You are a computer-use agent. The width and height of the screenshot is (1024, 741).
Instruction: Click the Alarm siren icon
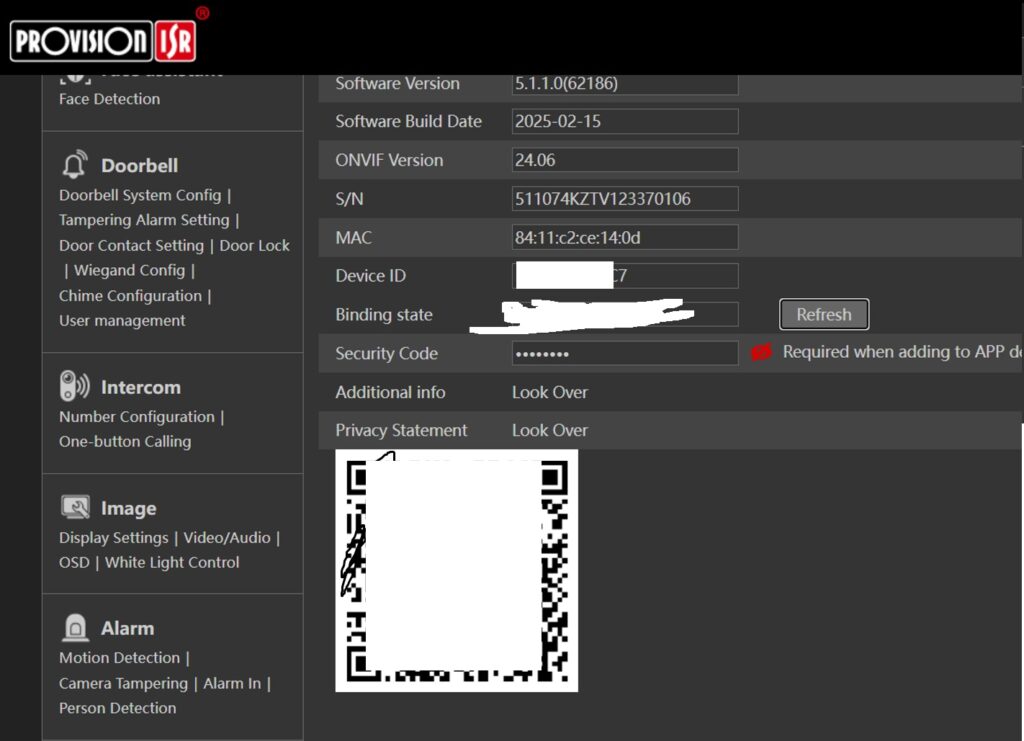pos(74,628)
